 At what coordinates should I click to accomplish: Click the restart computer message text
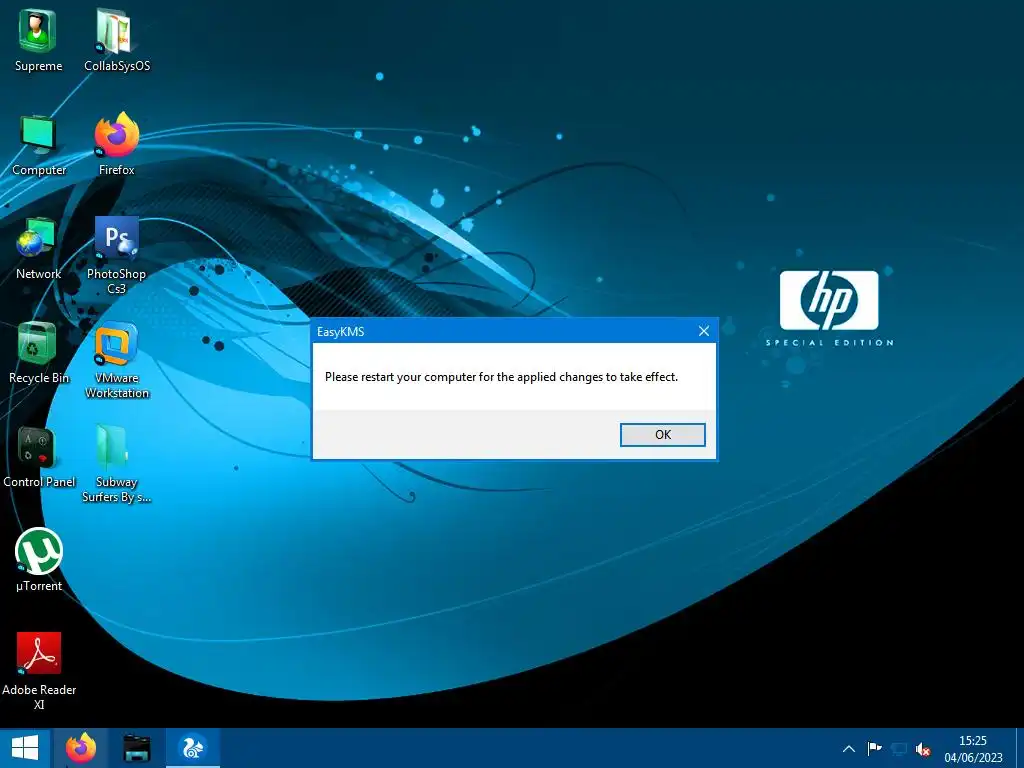tap(501, 377)
